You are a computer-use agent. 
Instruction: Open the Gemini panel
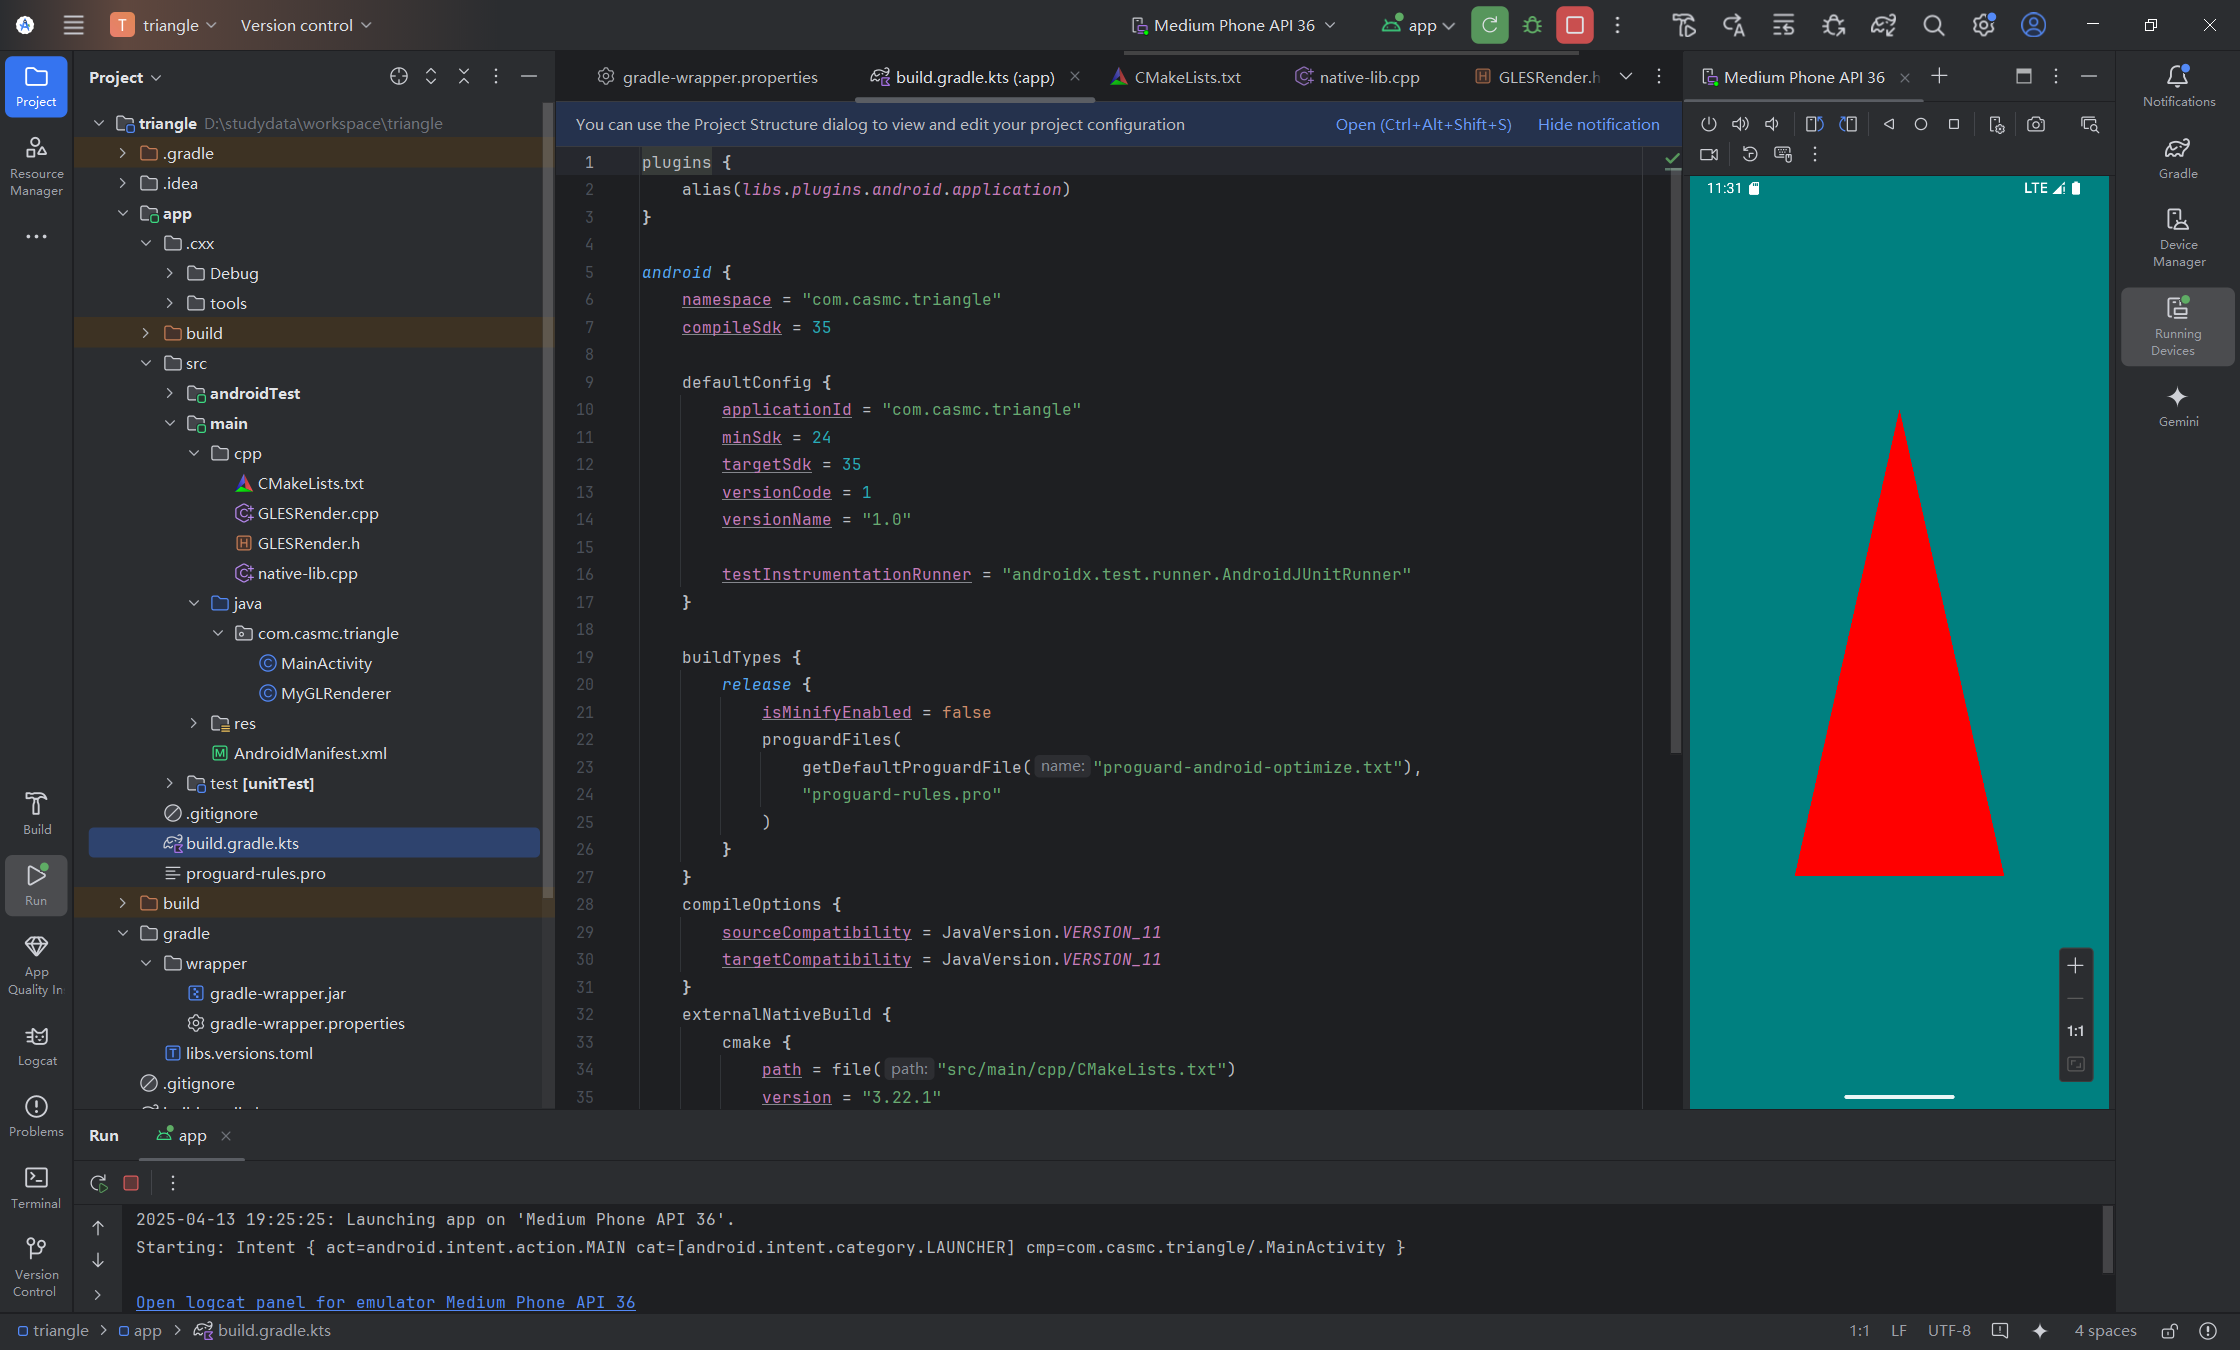pyautogui.click(x=2178, y=405)
